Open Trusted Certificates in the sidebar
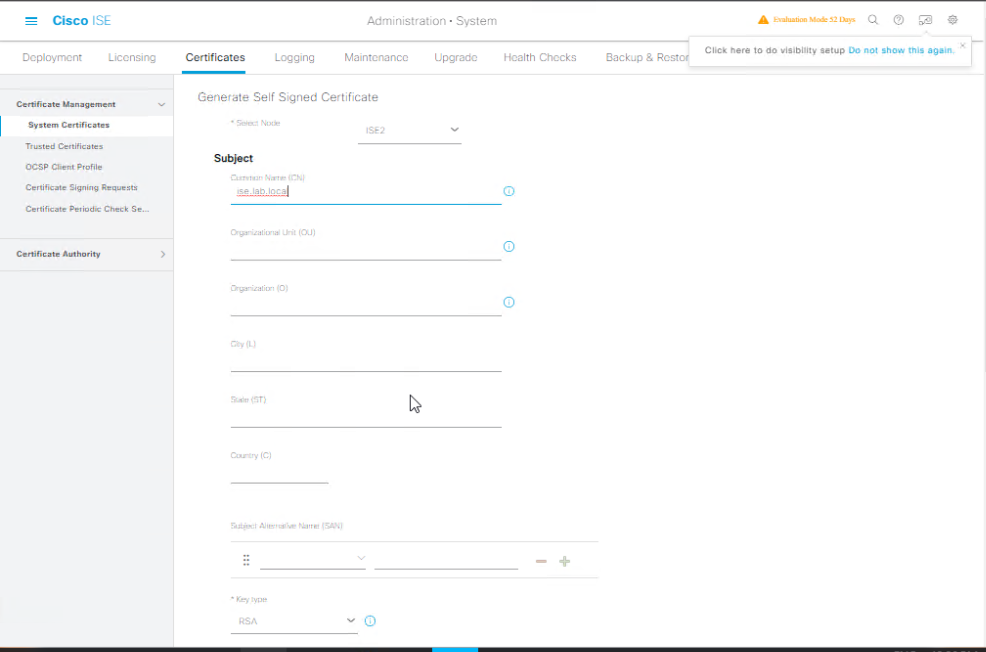986x652 pixels. click(64, 146)
